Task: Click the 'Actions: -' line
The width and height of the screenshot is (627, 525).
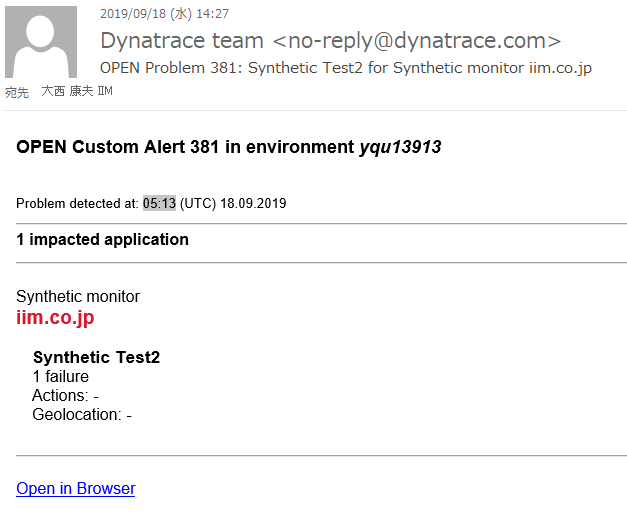Action: point(65,395)
